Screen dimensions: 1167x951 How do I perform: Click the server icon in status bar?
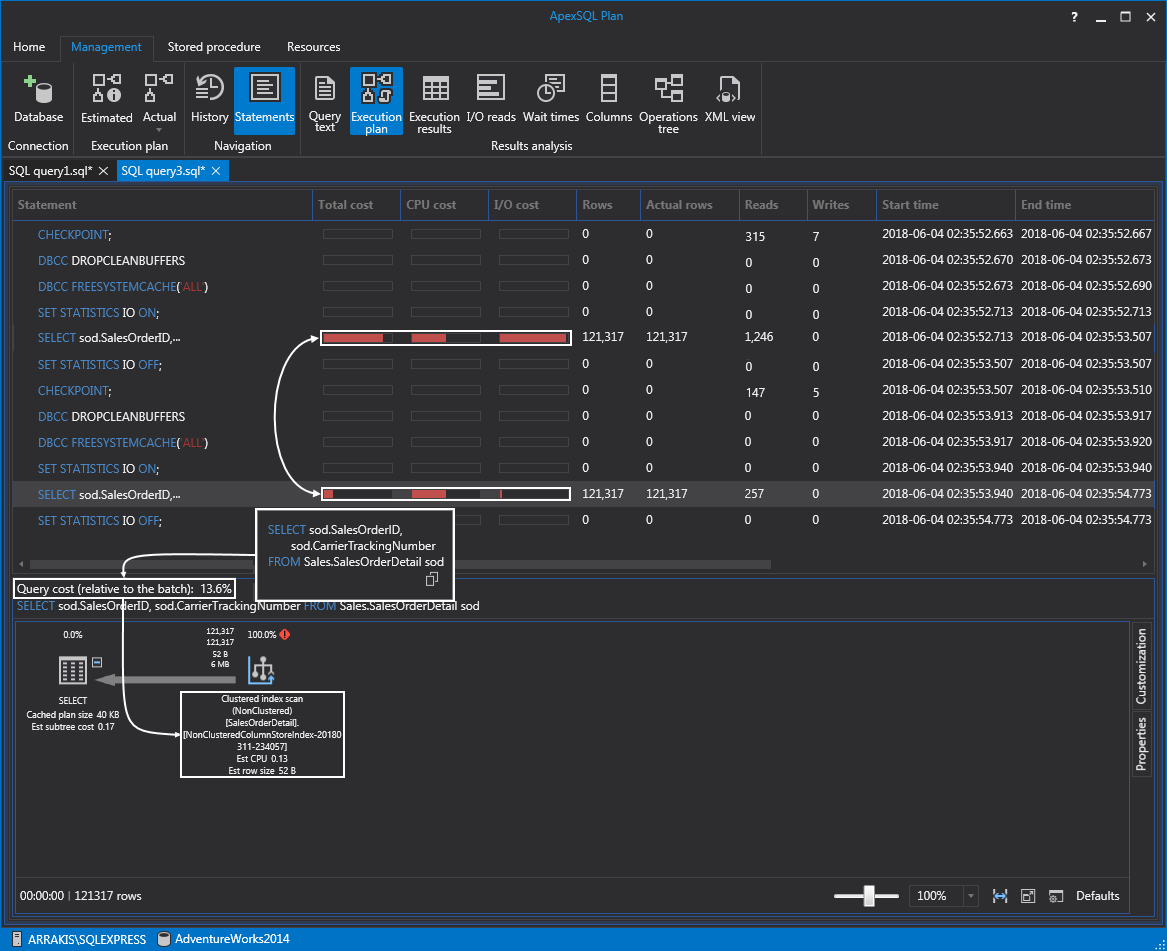[17, 939]
